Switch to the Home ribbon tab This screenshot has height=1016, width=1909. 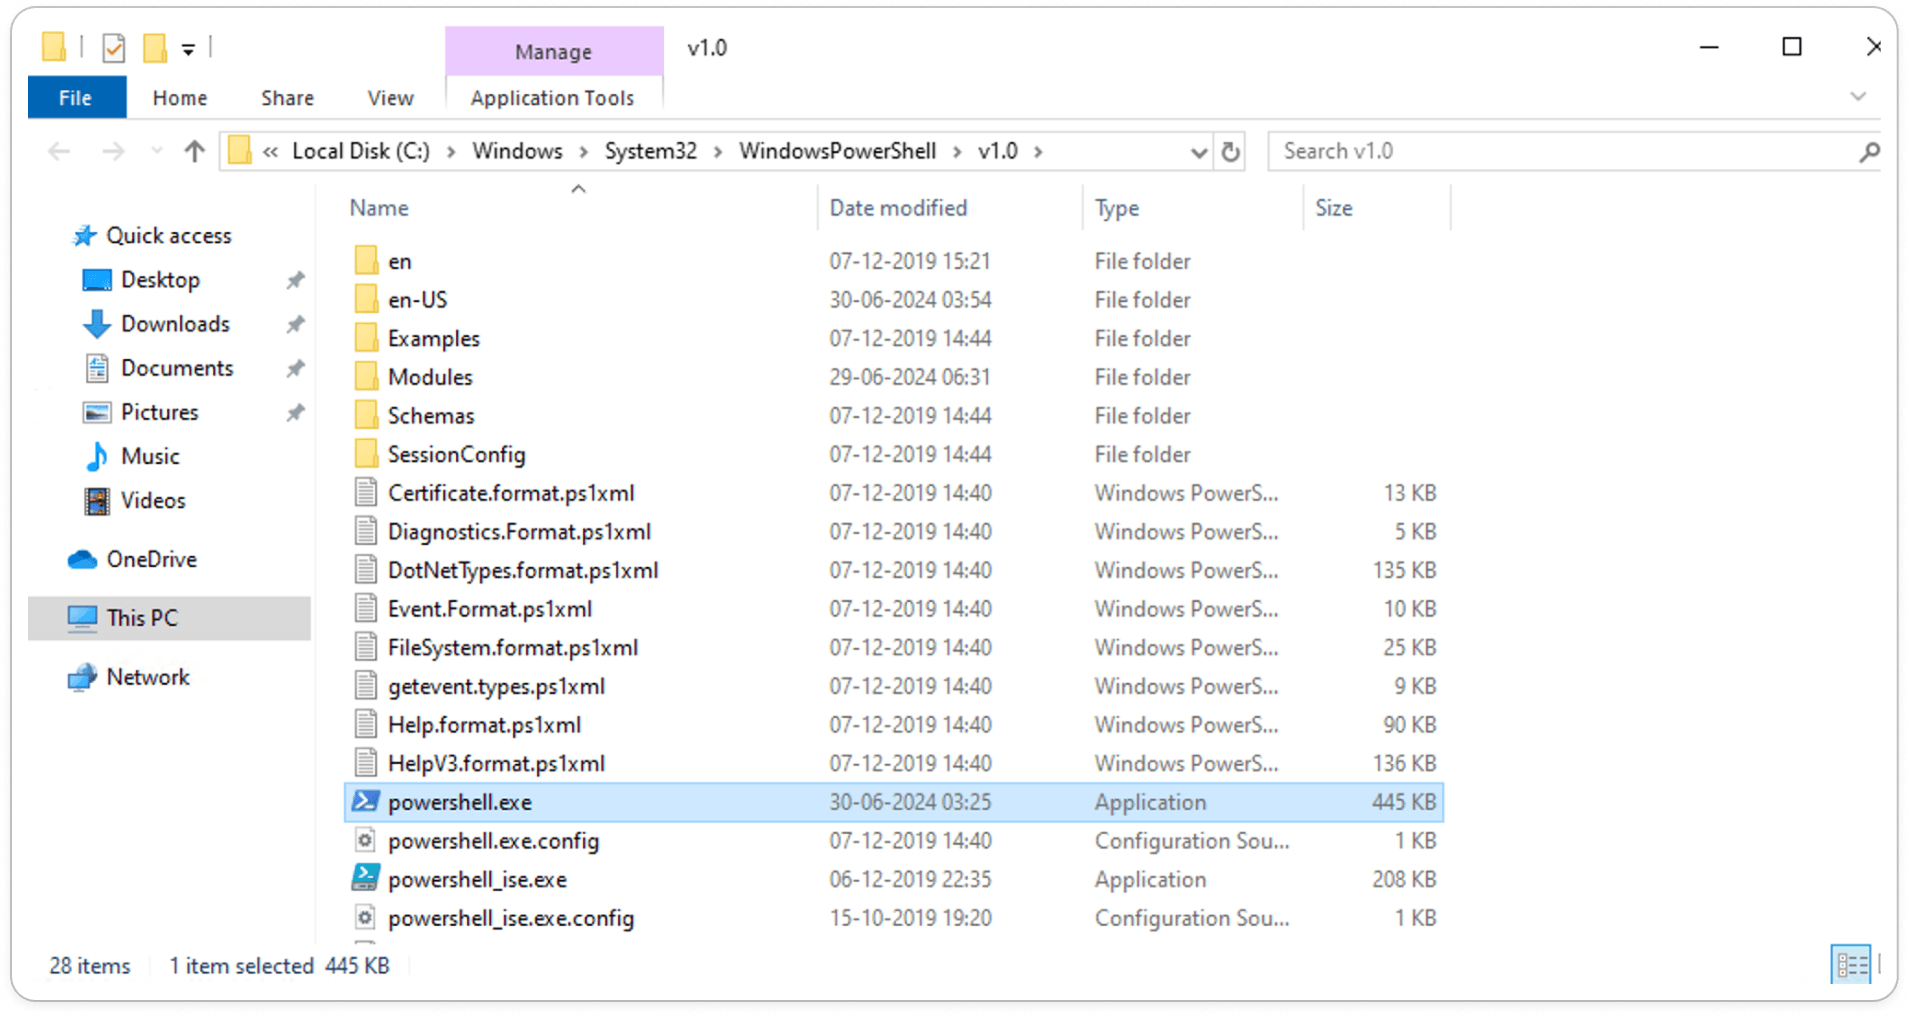[x=180, y=98]
